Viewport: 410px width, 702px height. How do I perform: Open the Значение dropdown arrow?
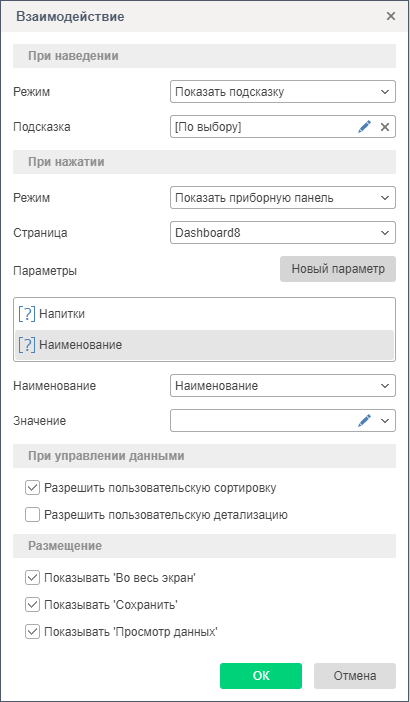pyautogui.click(x=384, y=421)
